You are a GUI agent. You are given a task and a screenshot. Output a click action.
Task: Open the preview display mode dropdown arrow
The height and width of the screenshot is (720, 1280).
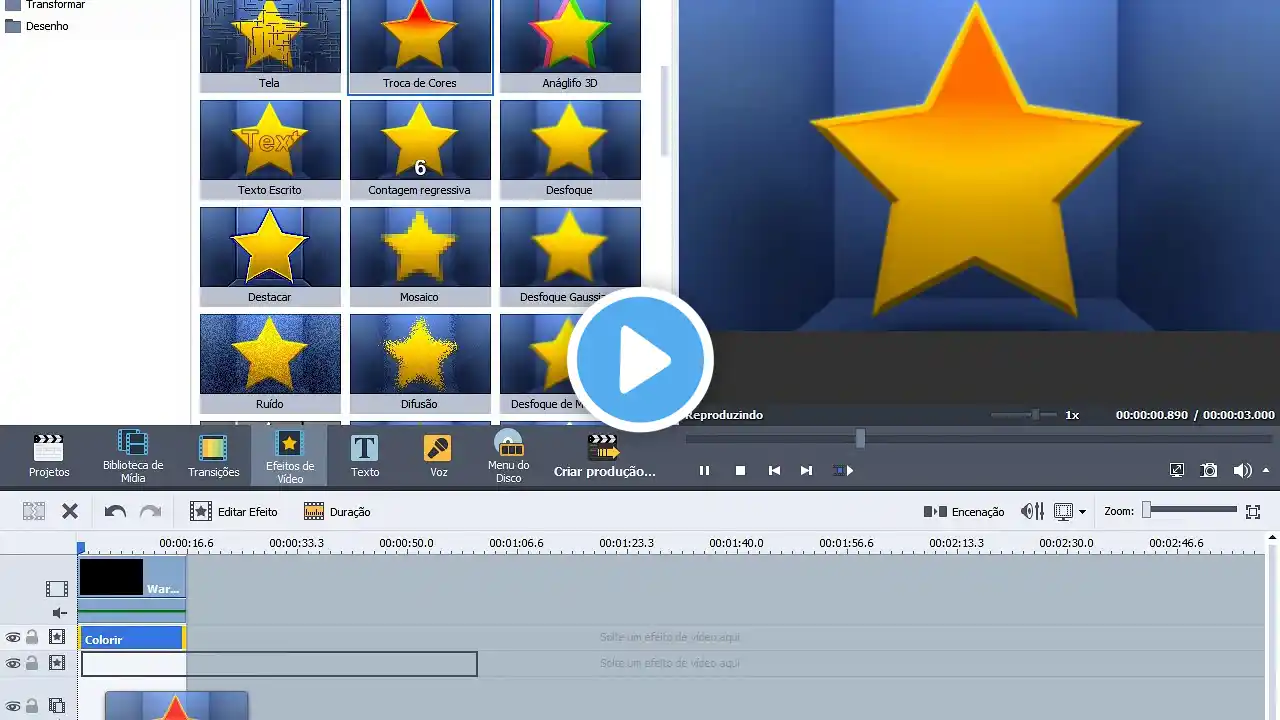[x=1082, y=512]
